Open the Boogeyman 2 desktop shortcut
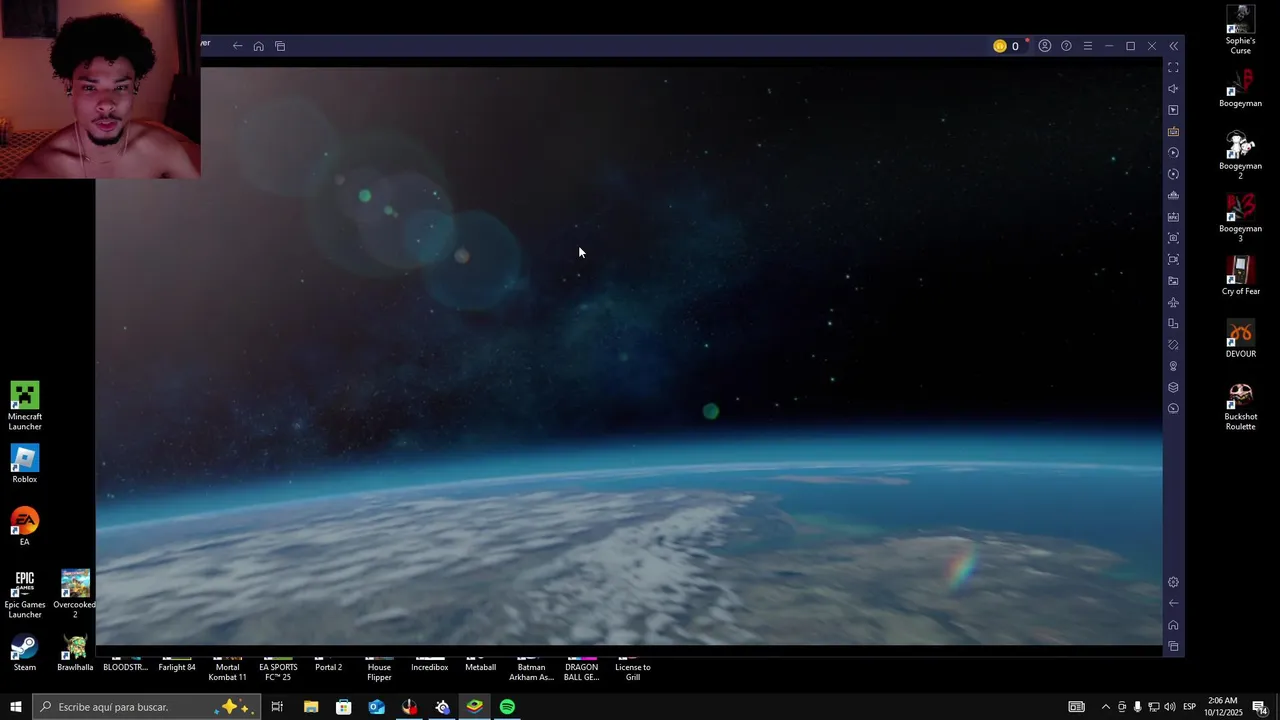Image resolution: width=1280 pixels, height=720 pixels. [1241, 156]
